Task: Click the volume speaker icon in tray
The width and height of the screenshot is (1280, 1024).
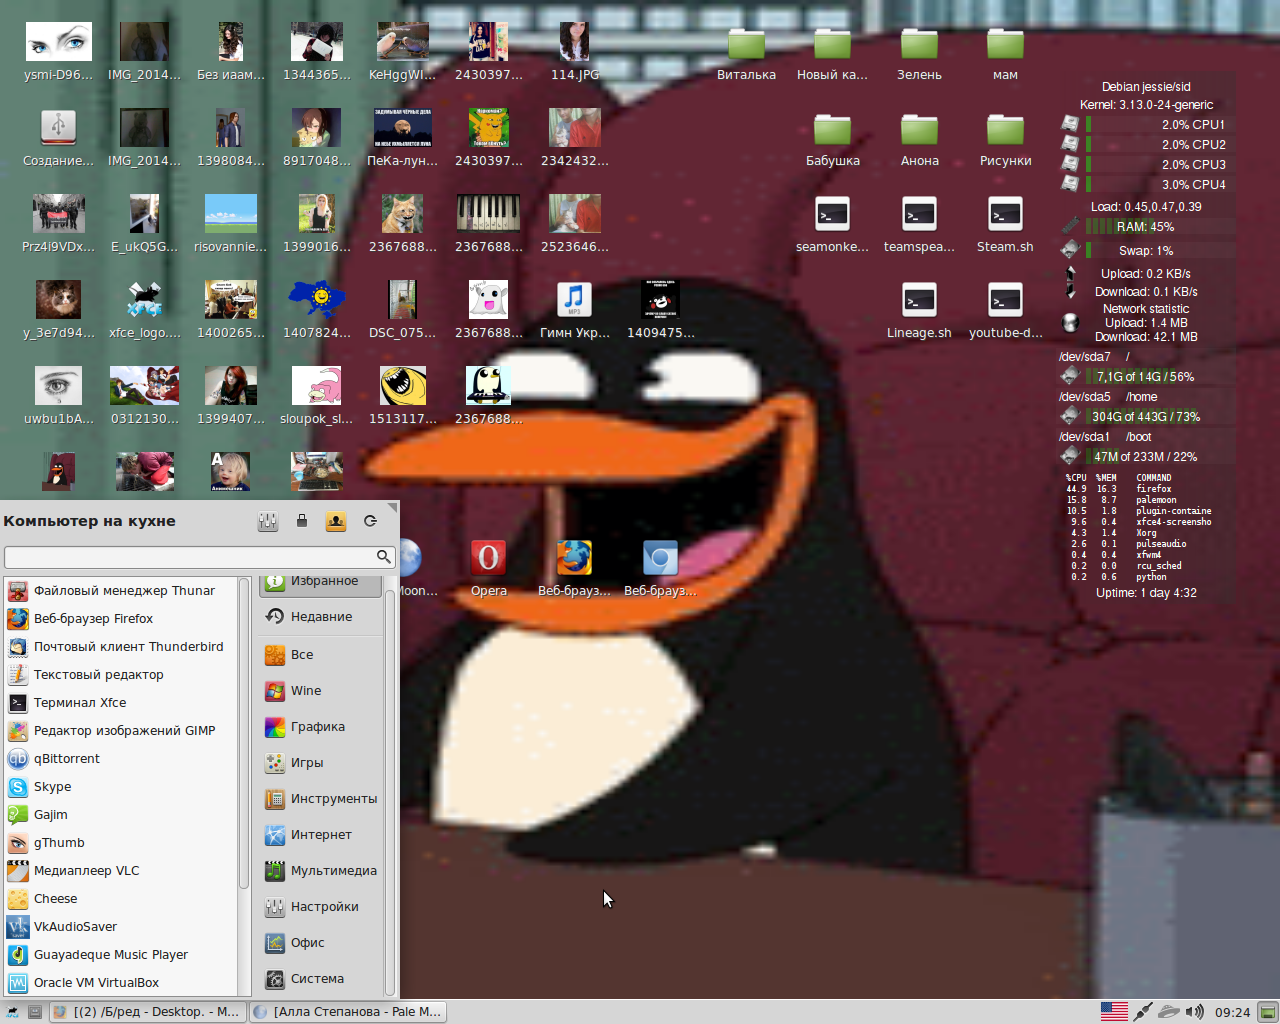Action: click(1195, 1012)
